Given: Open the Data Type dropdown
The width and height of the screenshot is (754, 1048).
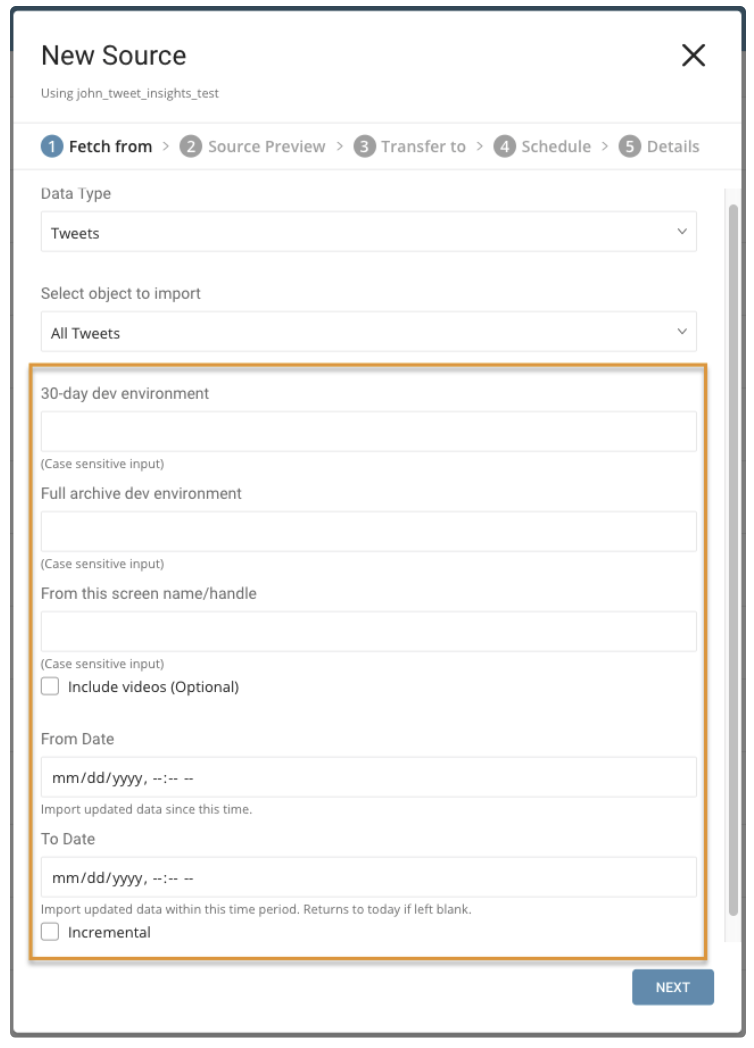Looking at the screenshot, I should [368, 232].
